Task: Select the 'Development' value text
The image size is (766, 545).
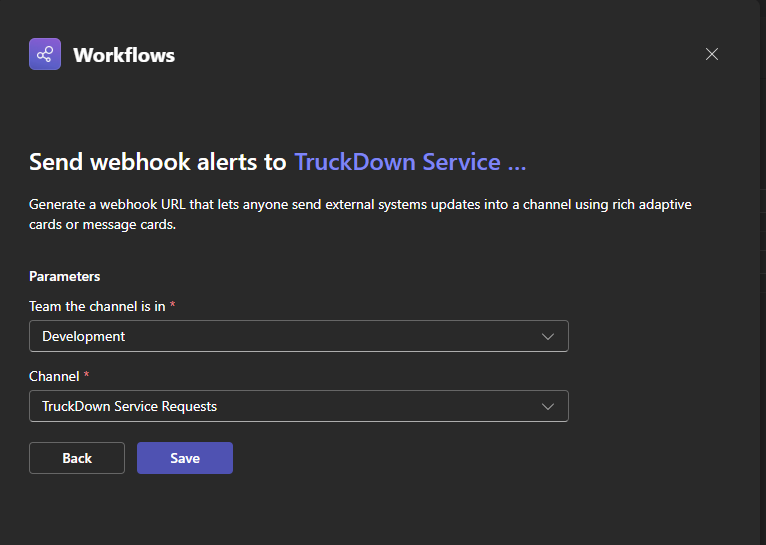Action: click(x=84, y=337)
